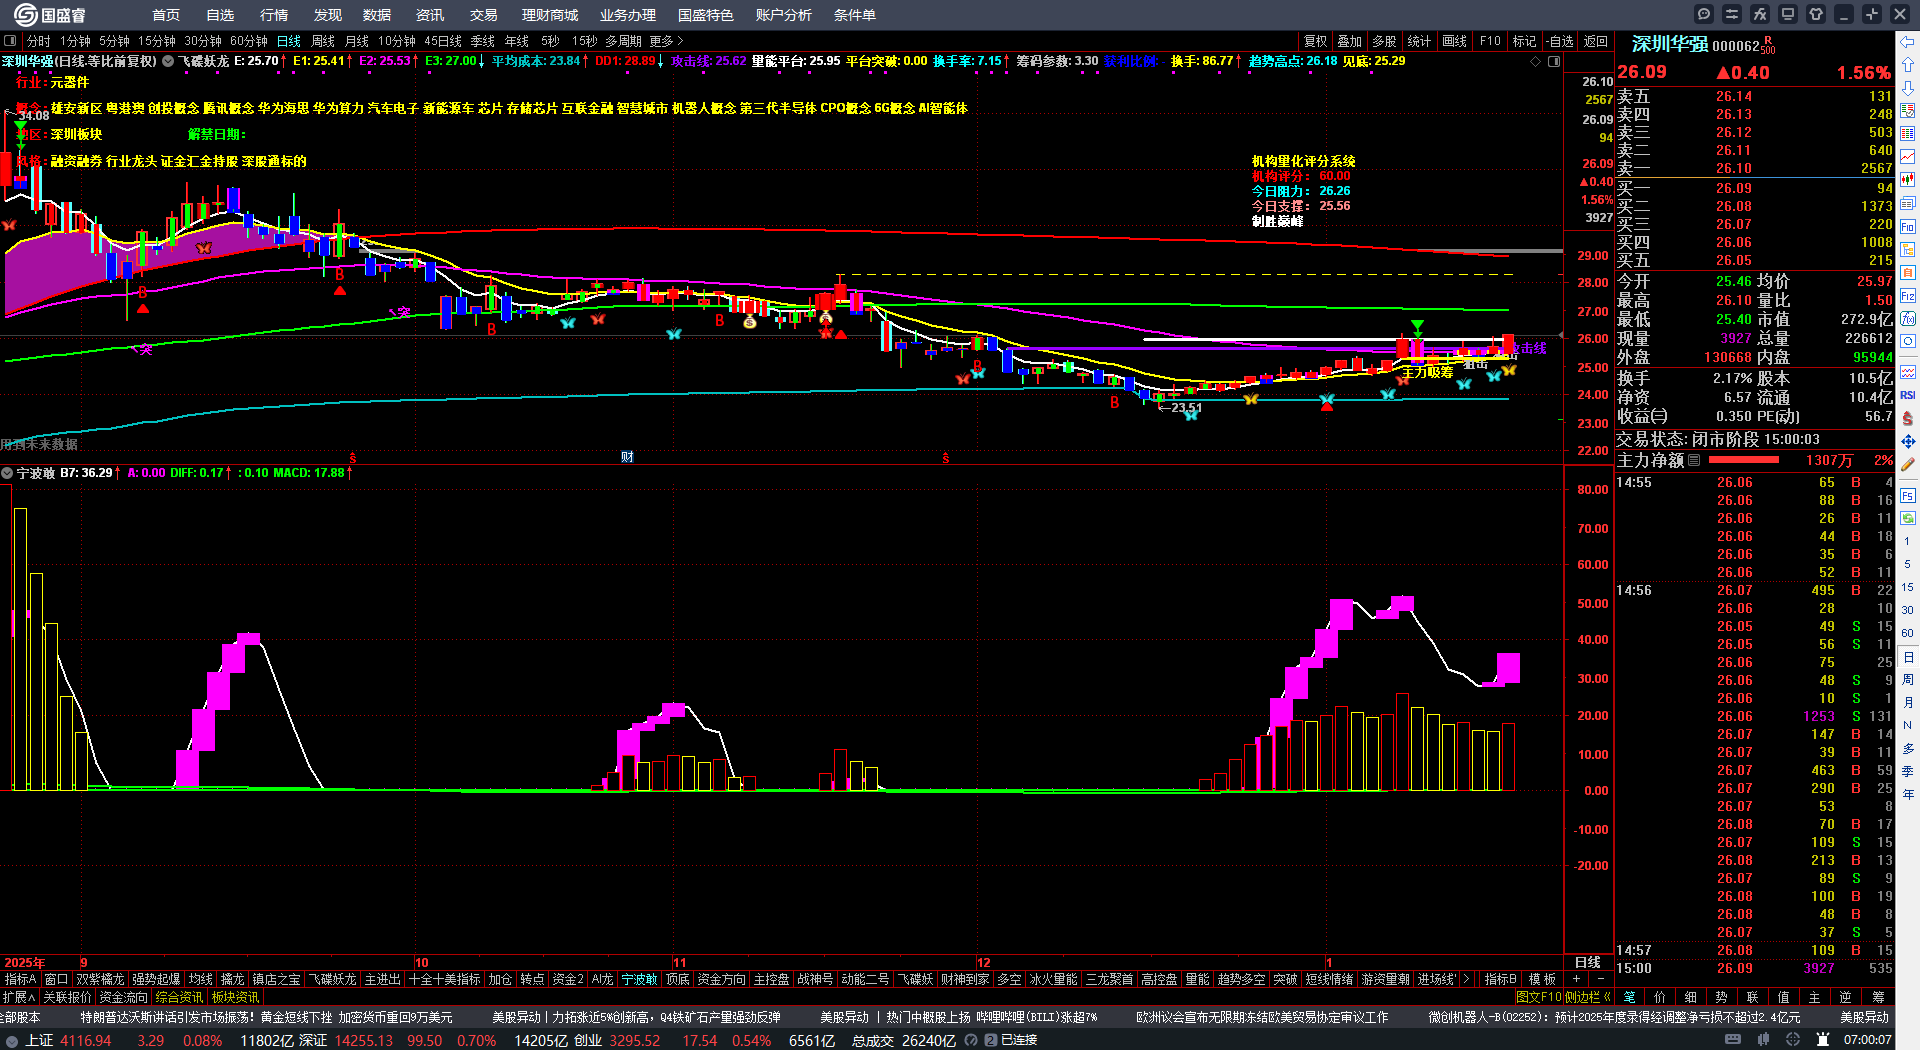
Task: Open the candlestick chart sidebar icon
Action: (1908, 180)
